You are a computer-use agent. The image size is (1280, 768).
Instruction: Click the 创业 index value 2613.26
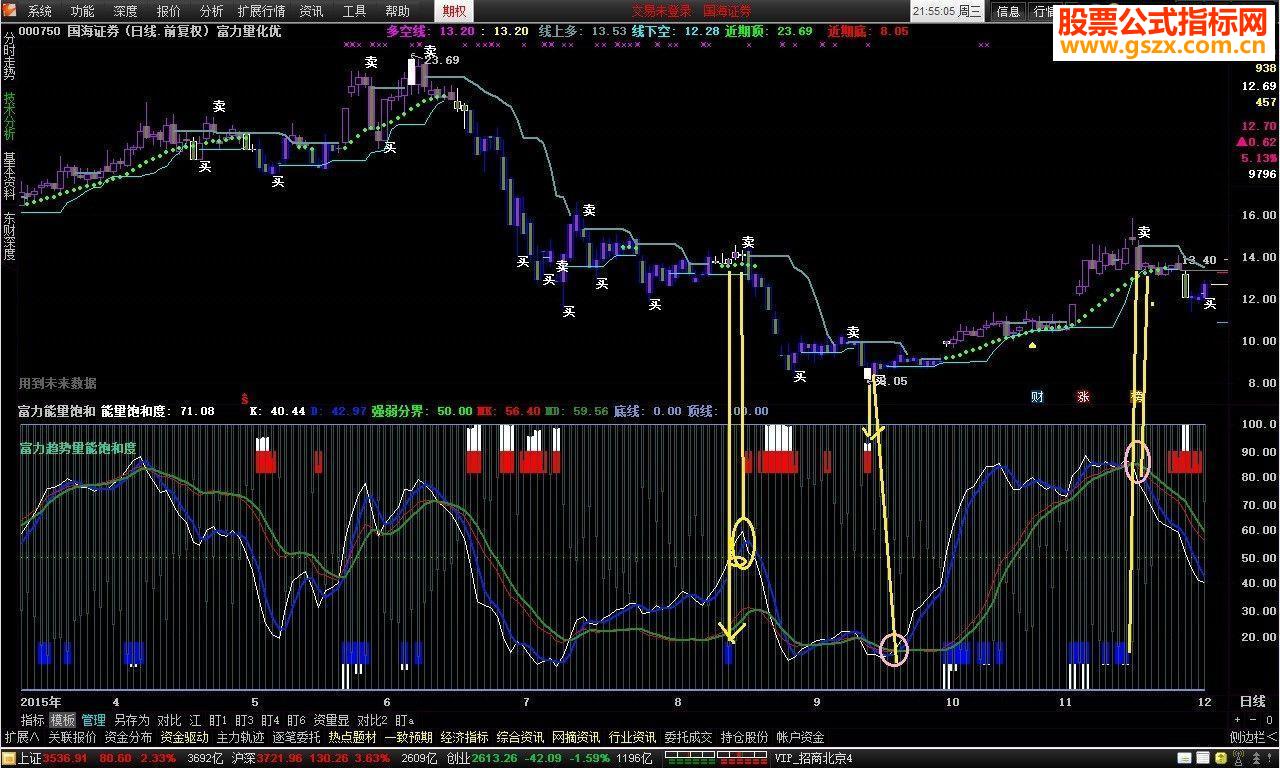494,759
